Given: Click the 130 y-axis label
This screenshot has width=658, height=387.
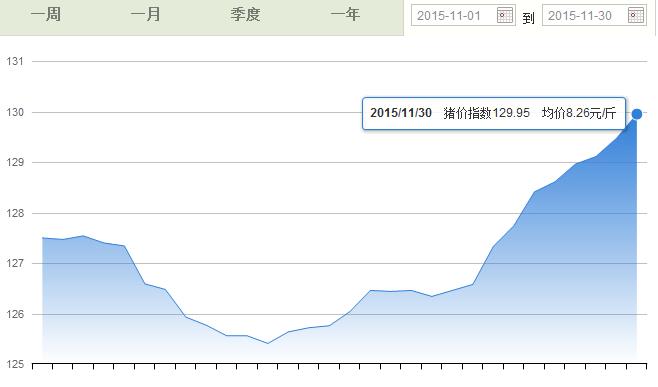Looking at the screenshot, I should pyautogui.click(x=14, y=112).
